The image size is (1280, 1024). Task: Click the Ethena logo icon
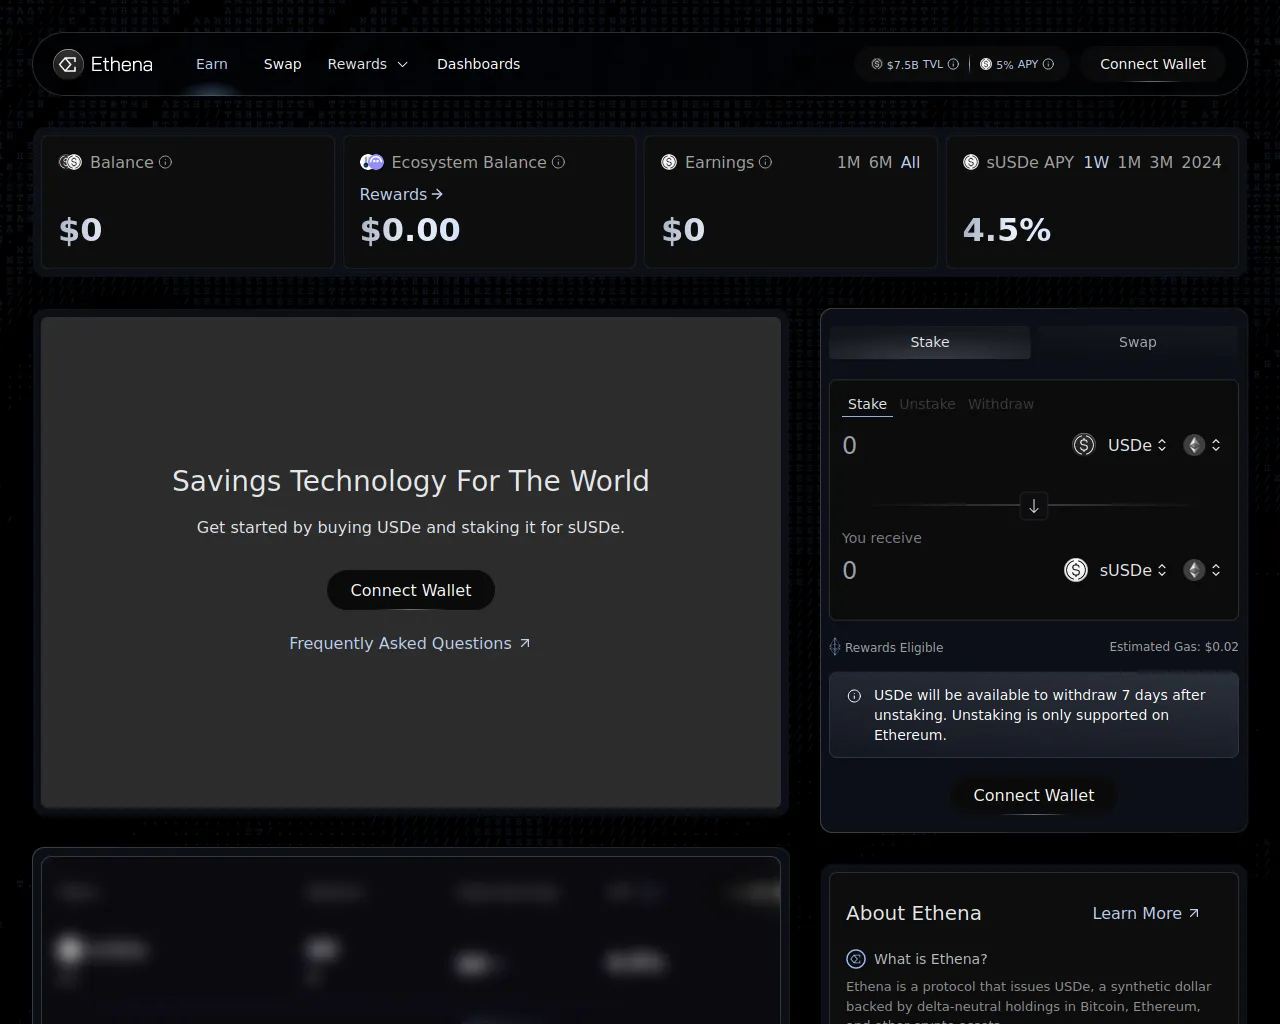[68, 64]
